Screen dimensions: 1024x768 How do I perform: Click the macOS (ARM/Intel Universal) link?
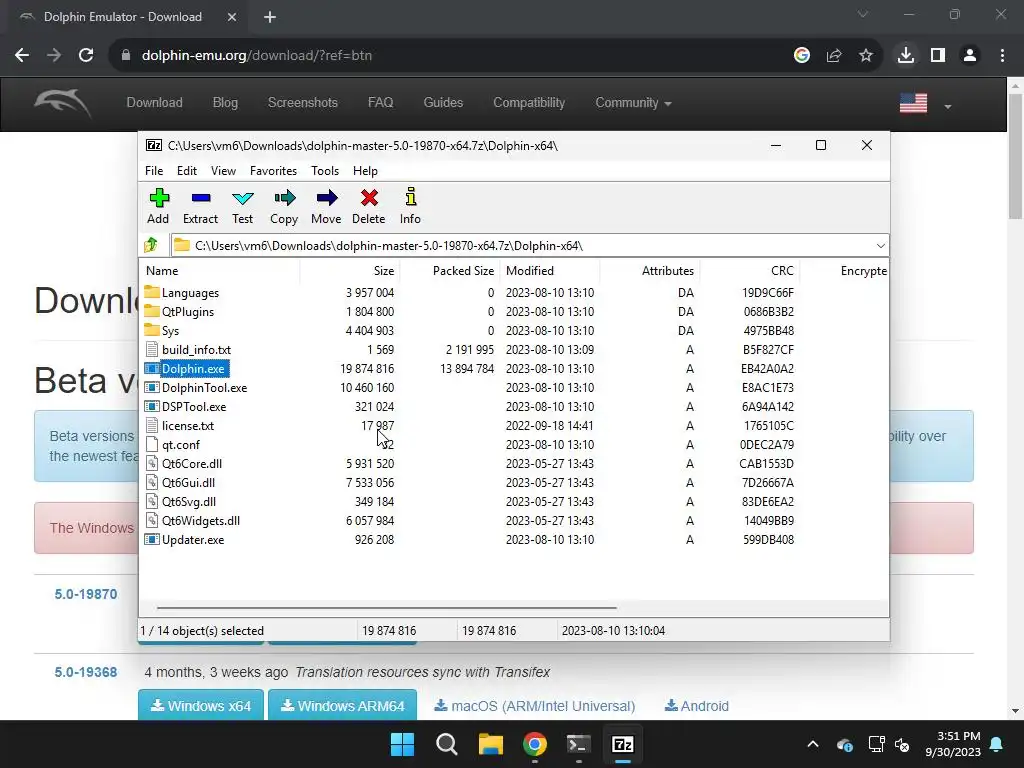(535, 706)
